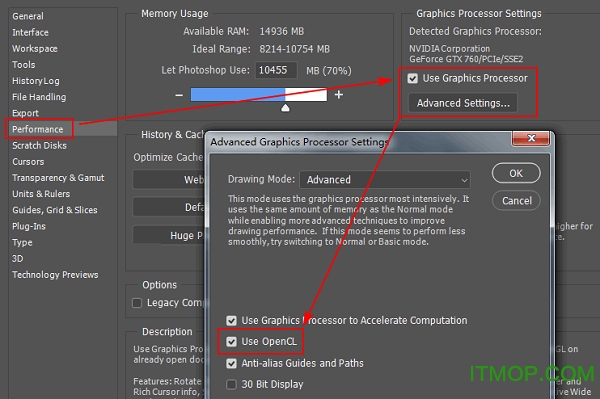The height and width of the screenshot is (399, 600).
Task: Click the Huge Pixel cache preset button
Action: 168,235
